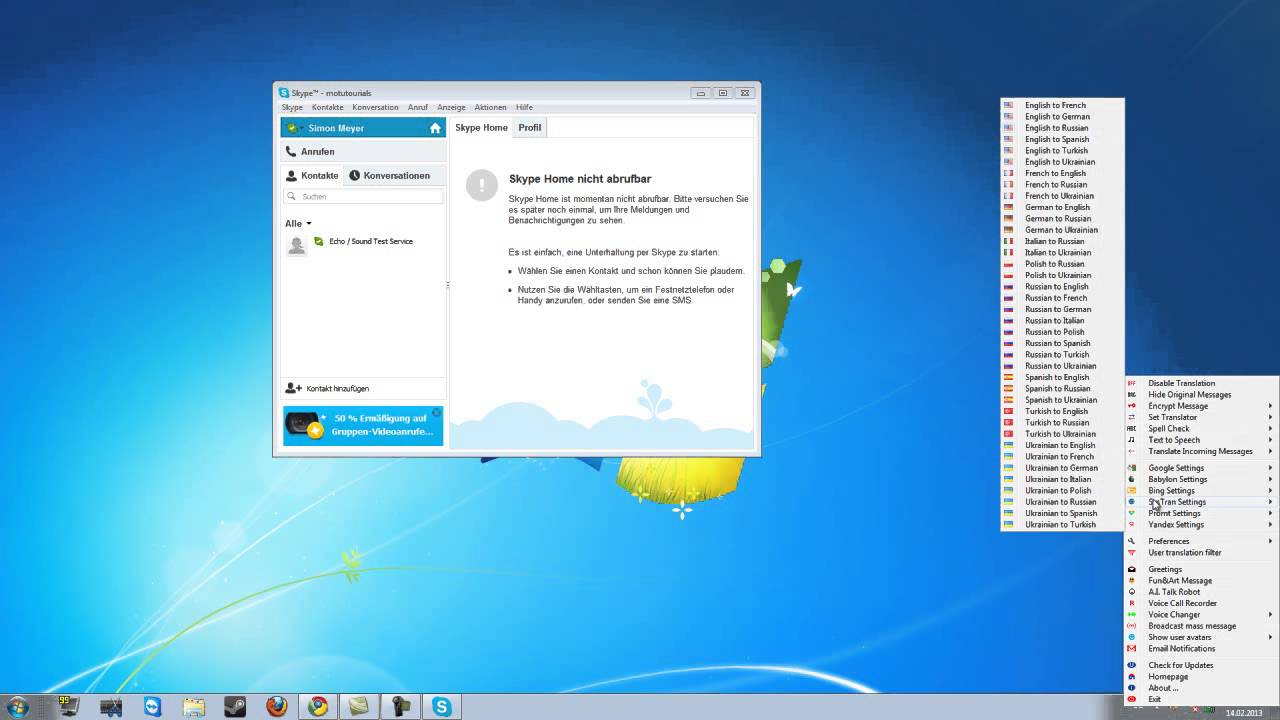Choose Hide Original Messages in the tray menu

pos(1189,394)
